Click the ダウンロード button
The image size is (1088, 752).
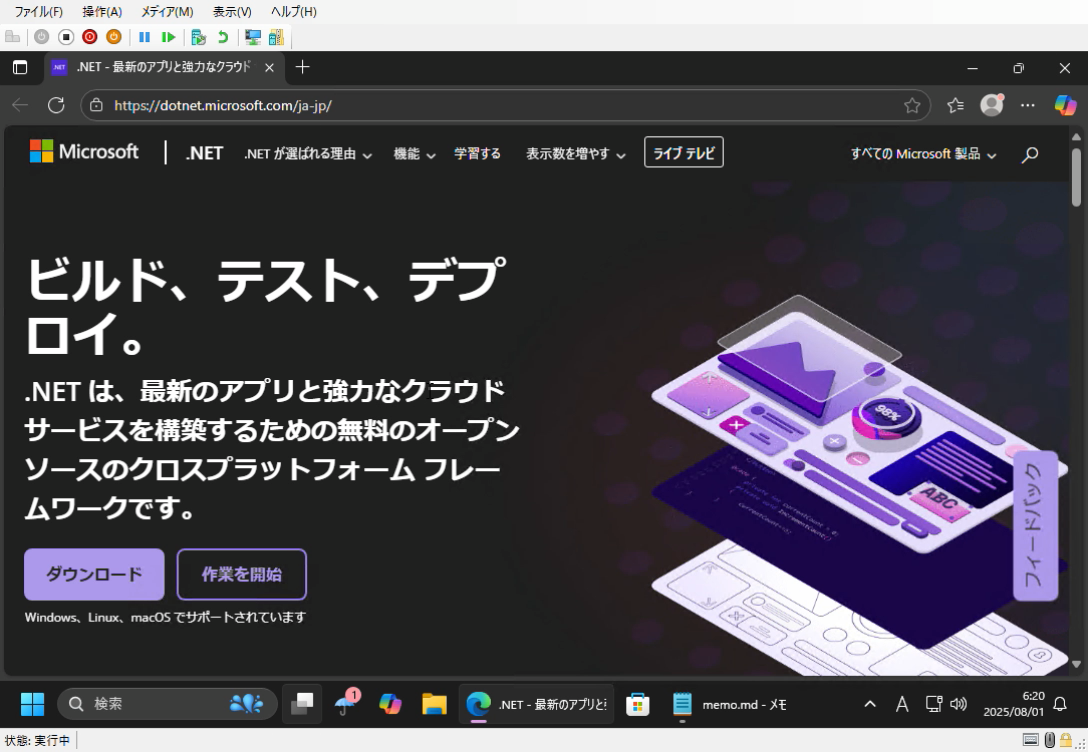coord(94,574)
